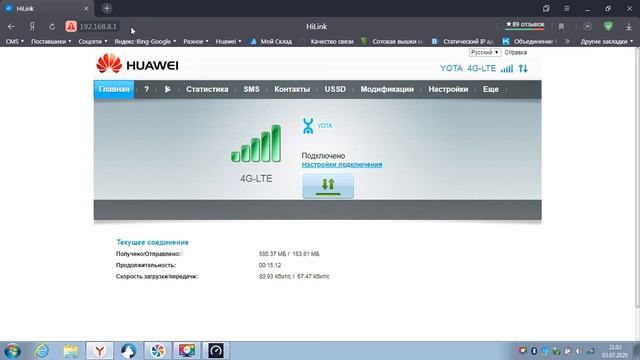Expand the Разное bookmarks folder
The width and height of the screenshot is (640, 360).
point(196,41)
